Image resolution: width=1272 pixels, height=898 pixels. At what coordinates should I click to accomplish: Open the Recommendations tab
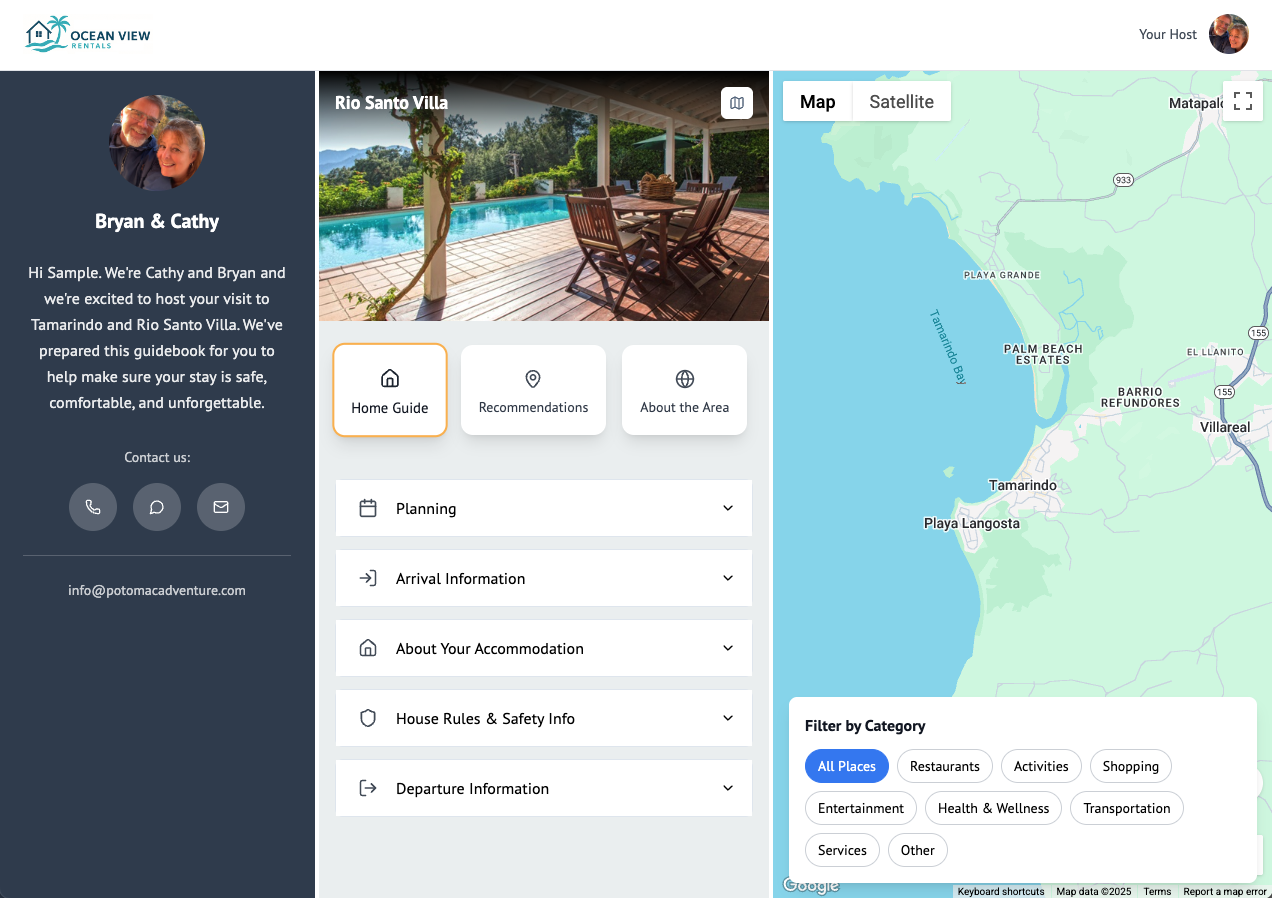[534, 390]
